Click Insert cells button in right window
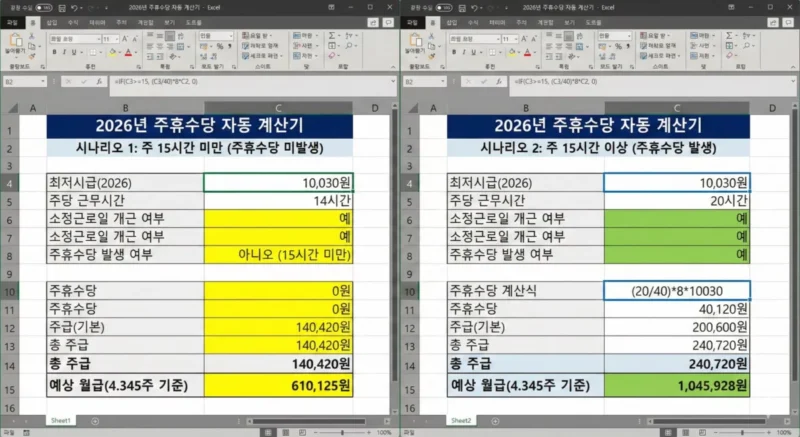800x437 pixels. tap(703, 35)
